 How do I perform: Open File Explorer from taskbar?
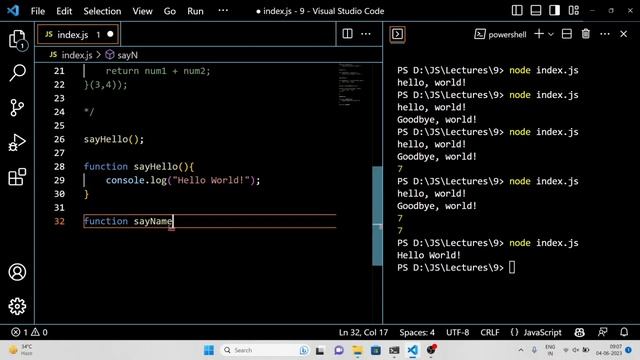358,350
